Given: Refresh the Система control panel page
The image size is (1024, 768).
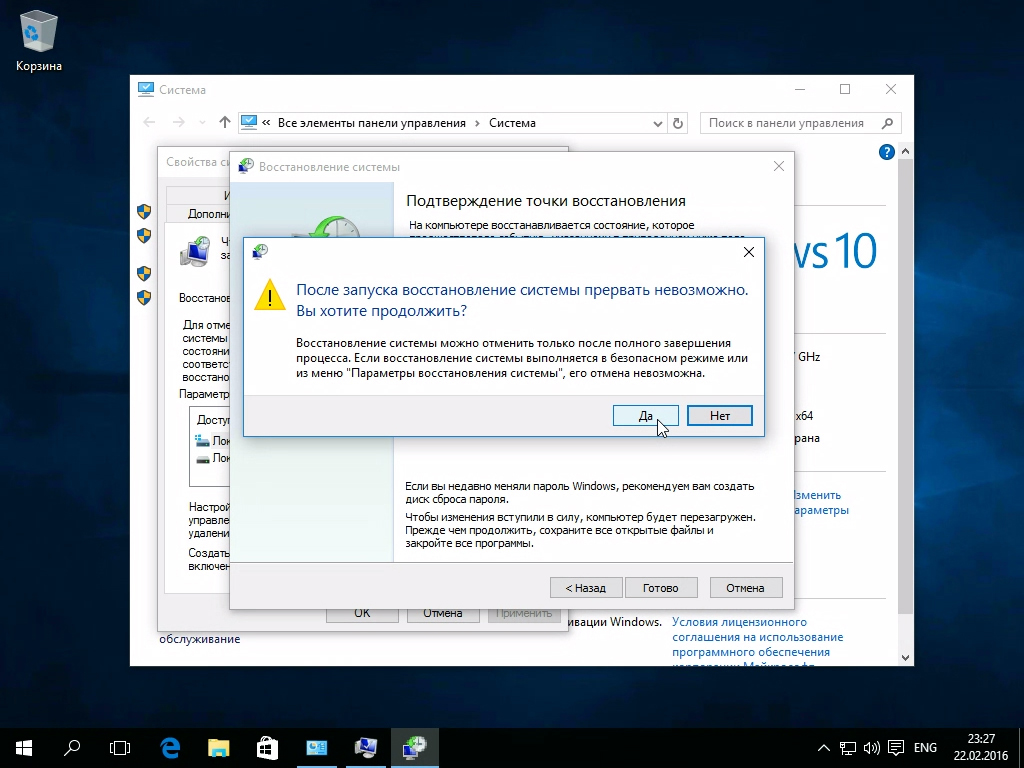Looking at the screenshot, I should 678,123.
